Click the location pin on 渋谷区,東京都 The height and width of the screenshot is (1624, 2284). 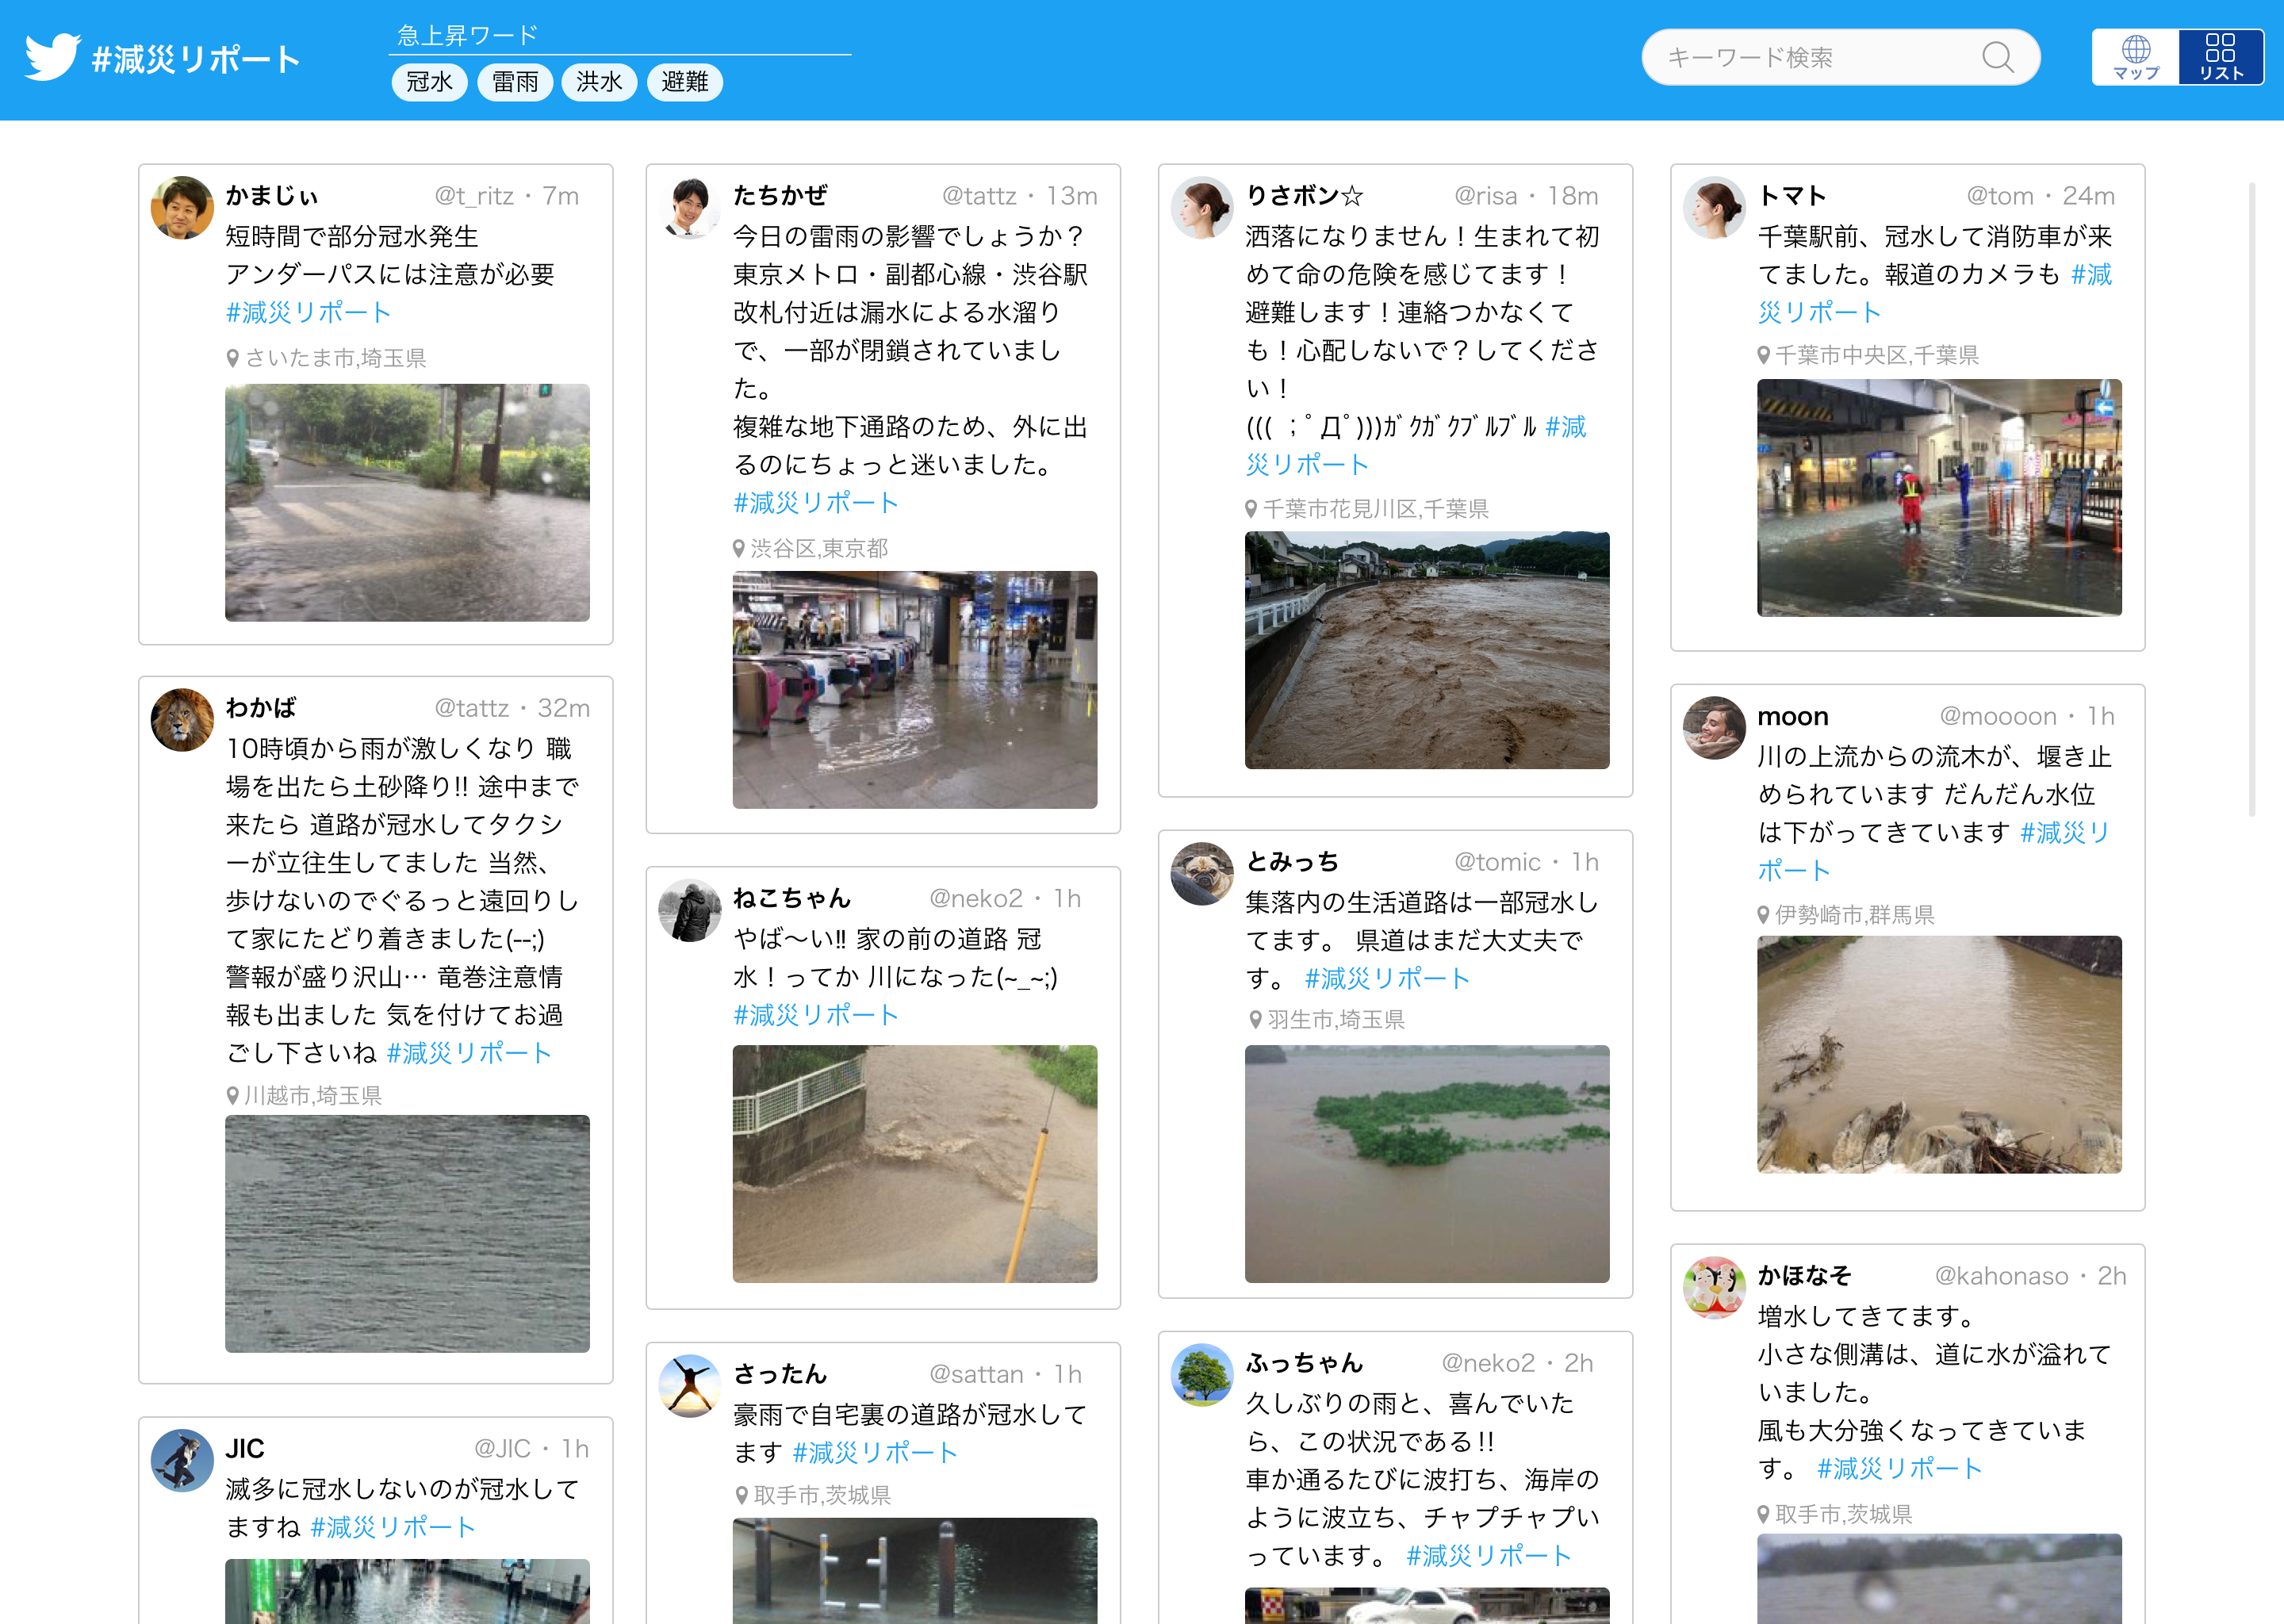[740, 548]
